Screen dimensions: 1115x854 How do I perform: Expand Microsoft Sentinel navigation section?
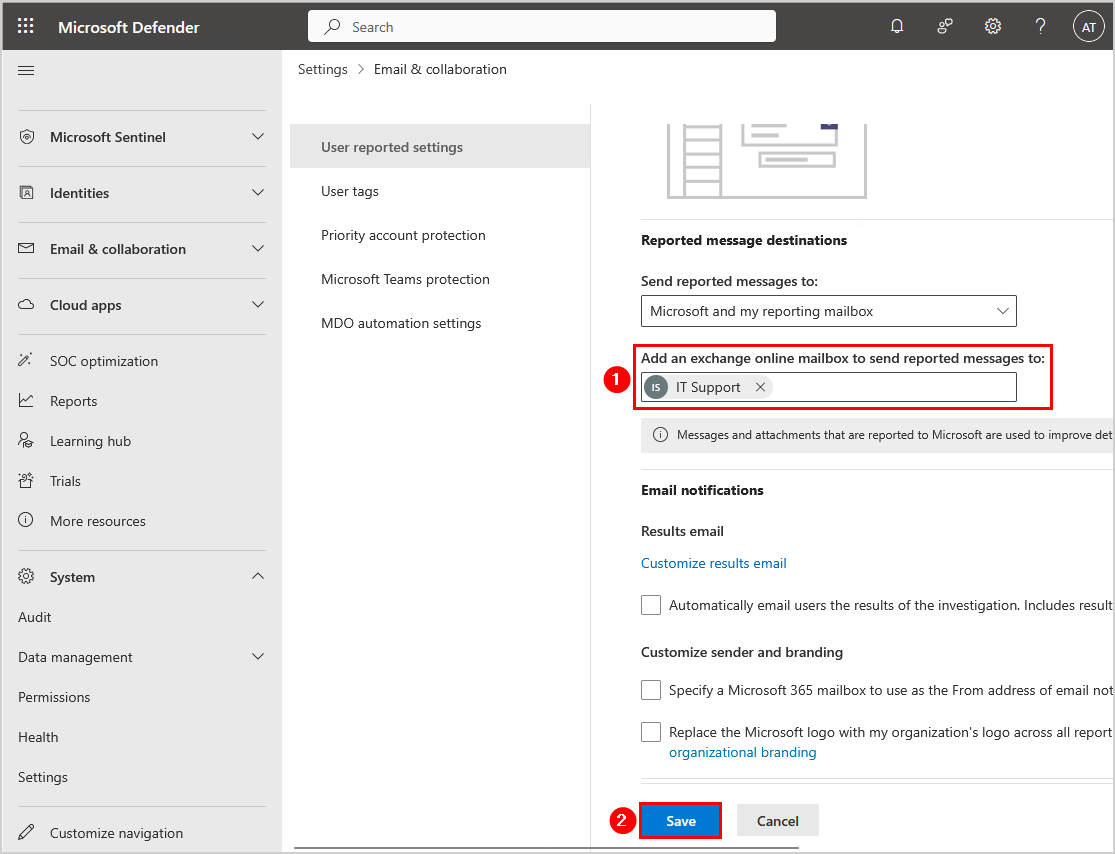[258, 137]
